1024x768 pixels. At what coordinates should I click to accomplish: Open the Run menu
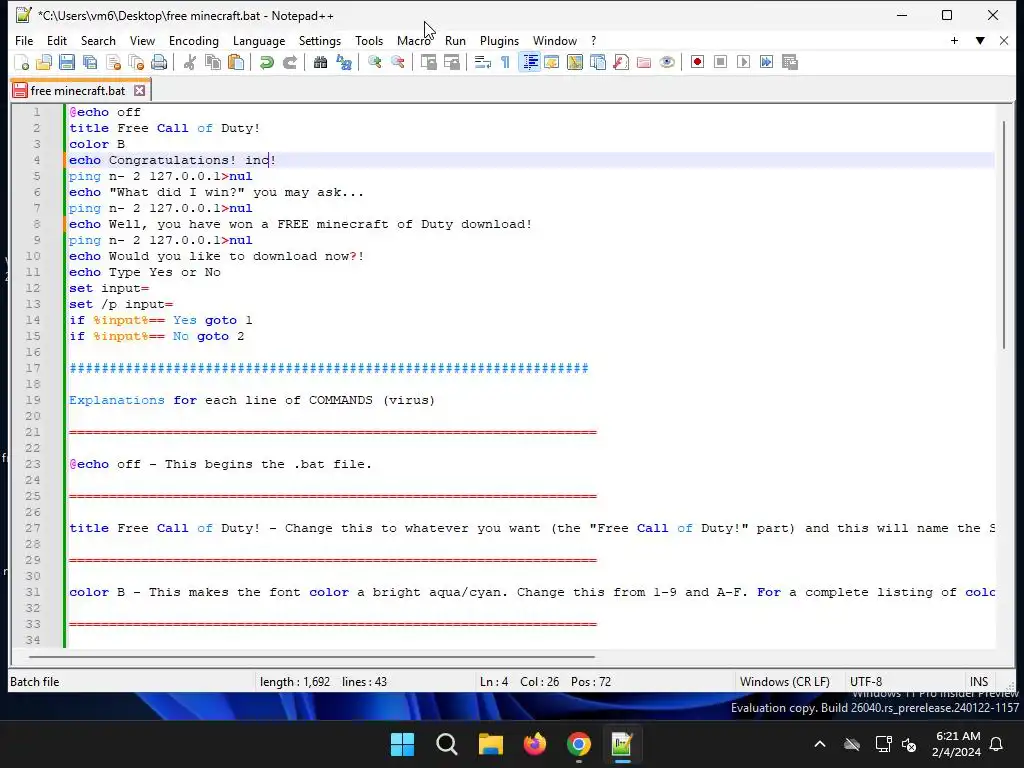click(455, 40)
